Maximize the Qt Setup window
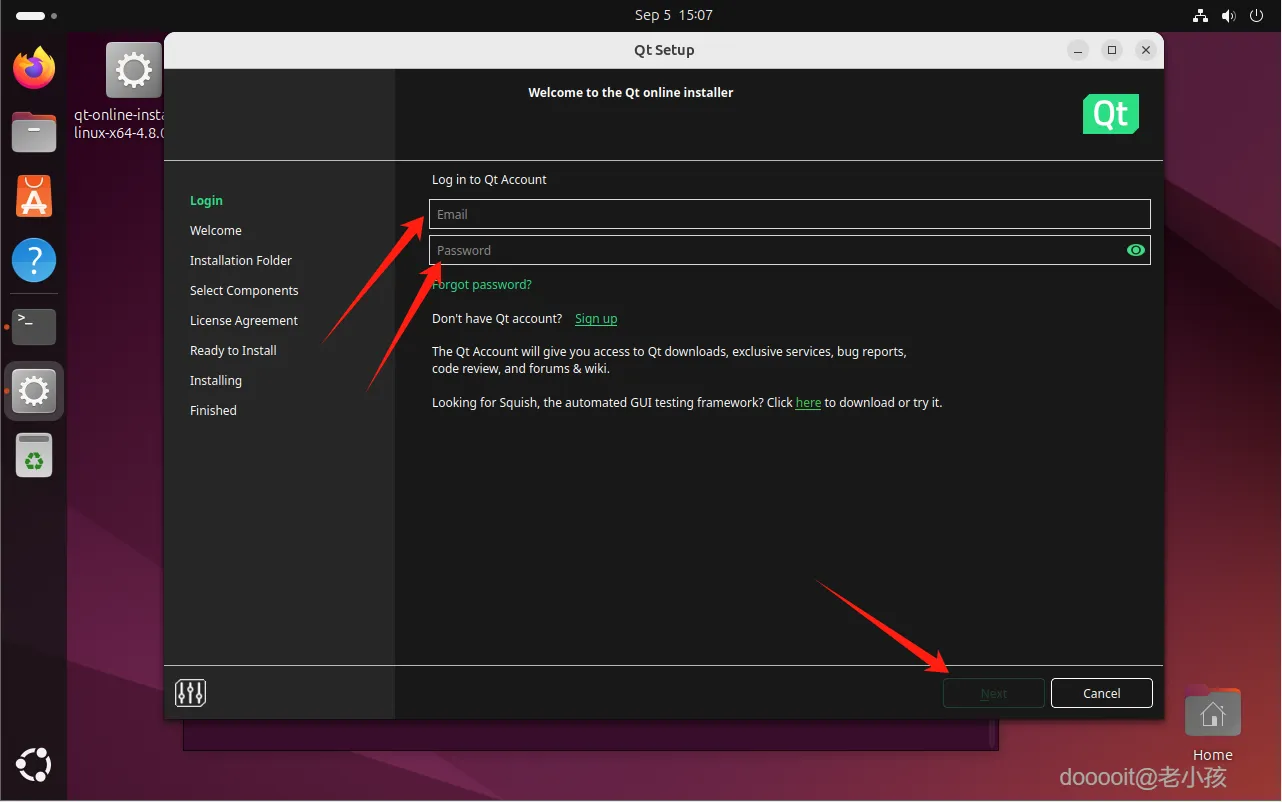This screenshot has height=802, width=1282. click(1111, 50)
